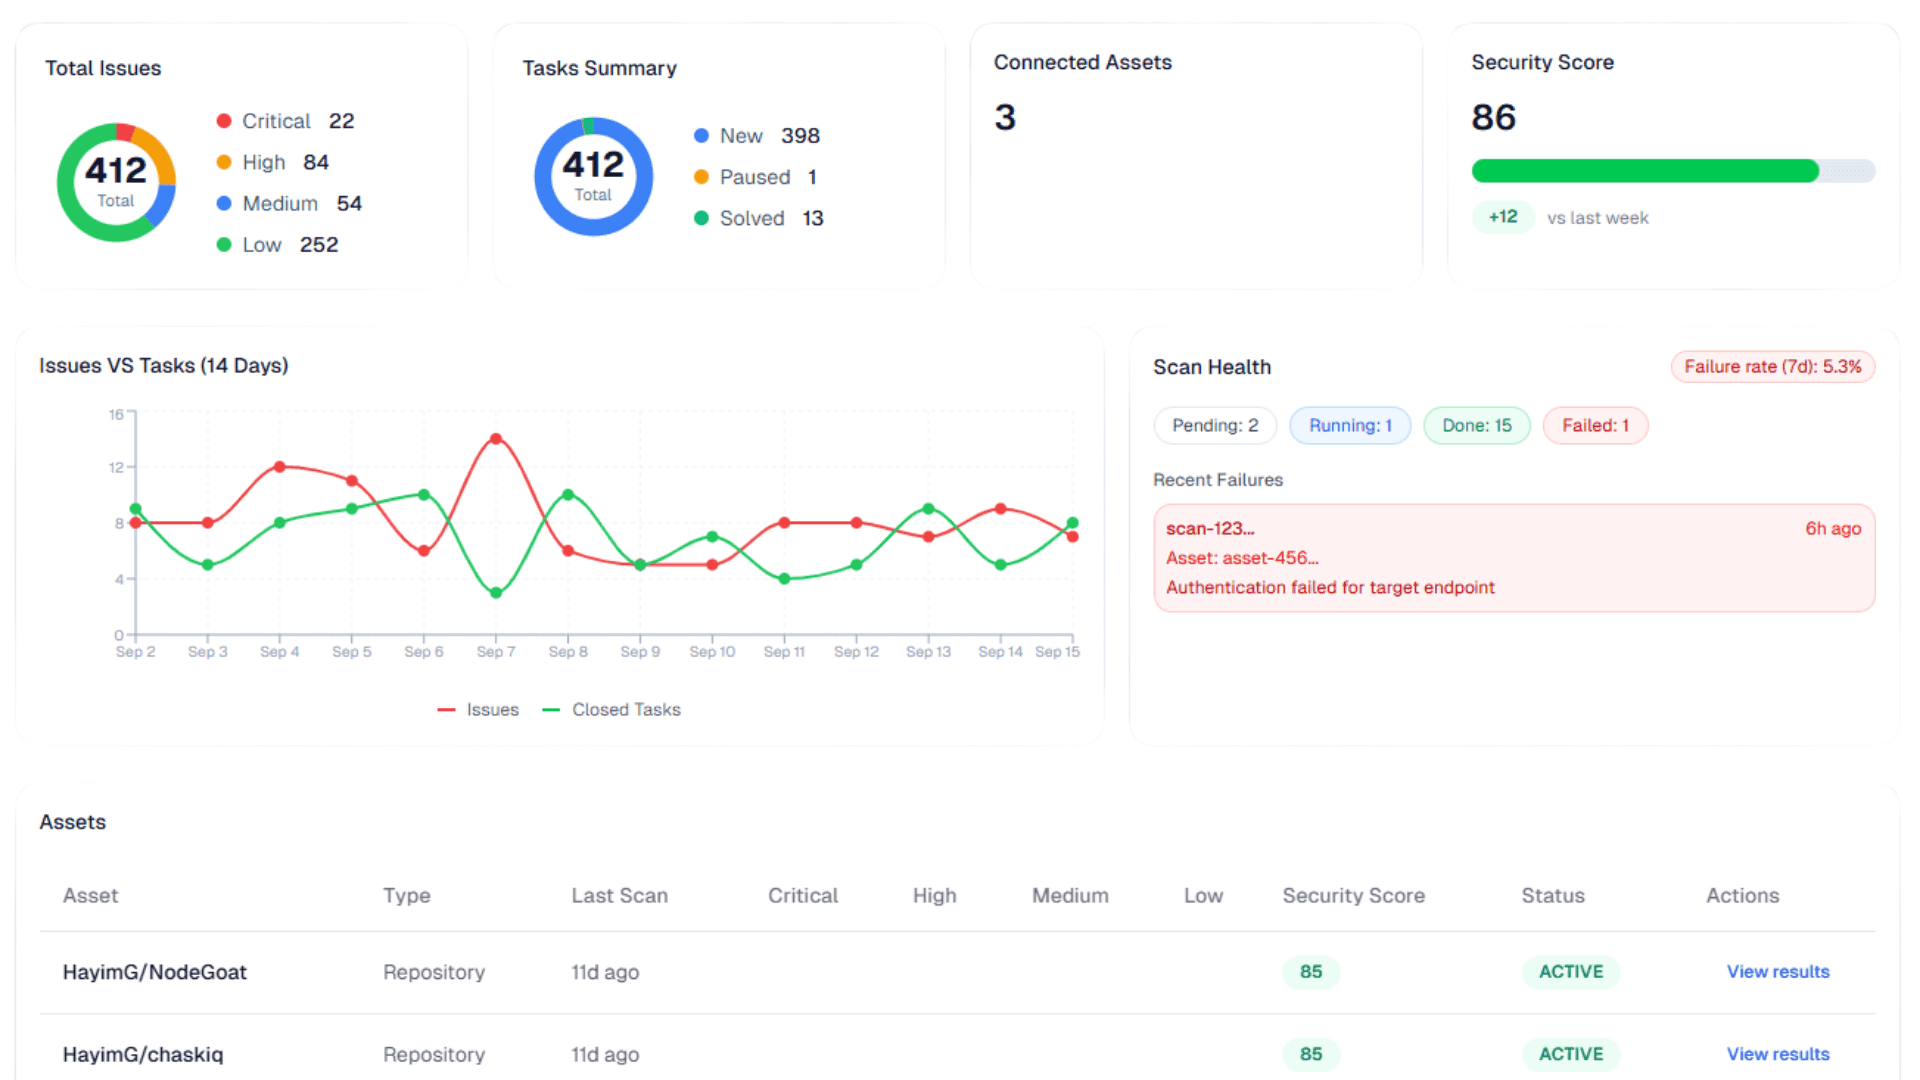Toggle ACTIVE status badge for HayimG/NodeGoat
Viewport: 1920px width, 1080px height.
[1571, 971]
